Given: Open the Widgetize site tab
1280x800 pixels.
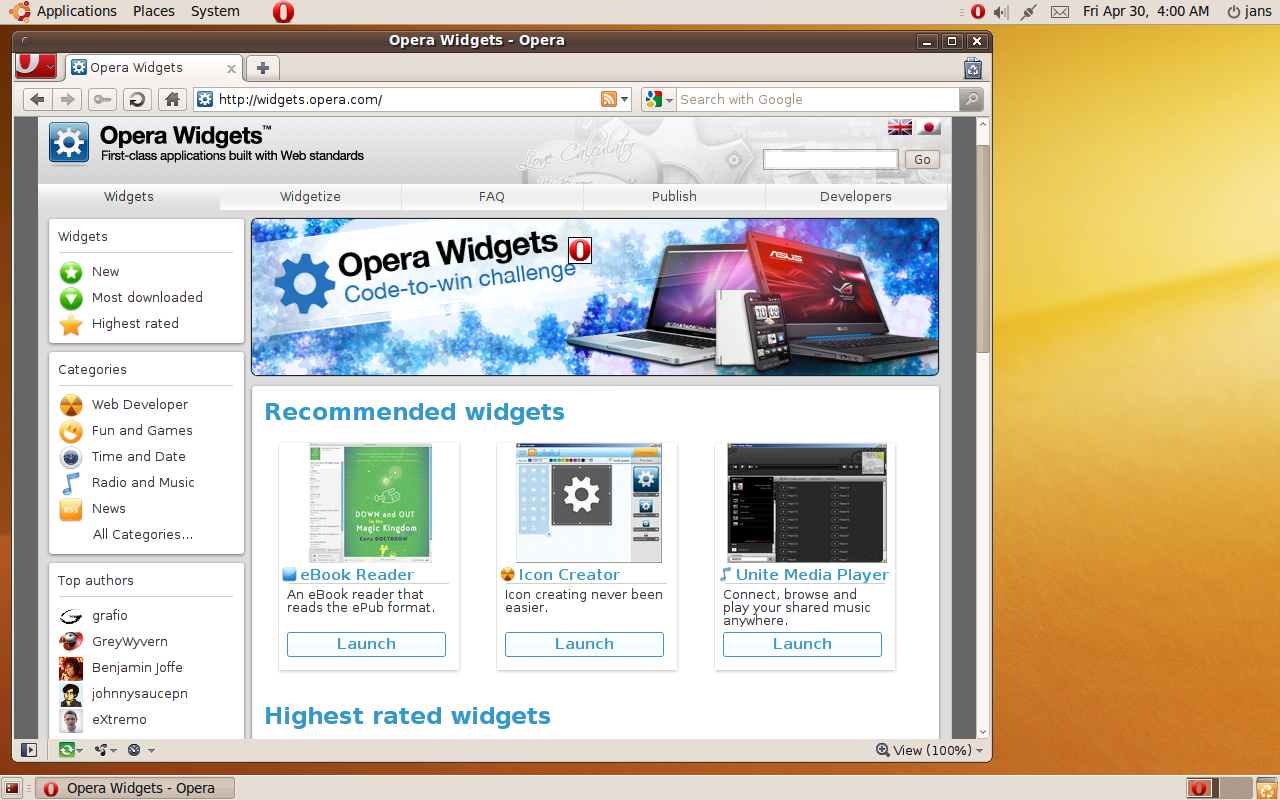Looking at the screenshot, I should pyautogui.click(x=310, y=197).
